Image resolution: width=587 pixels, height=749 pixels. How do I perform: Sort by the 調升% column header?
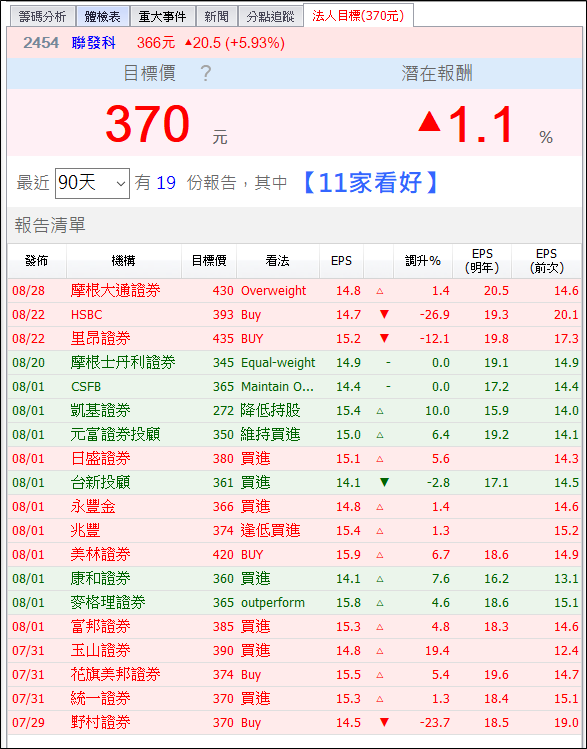423,261
